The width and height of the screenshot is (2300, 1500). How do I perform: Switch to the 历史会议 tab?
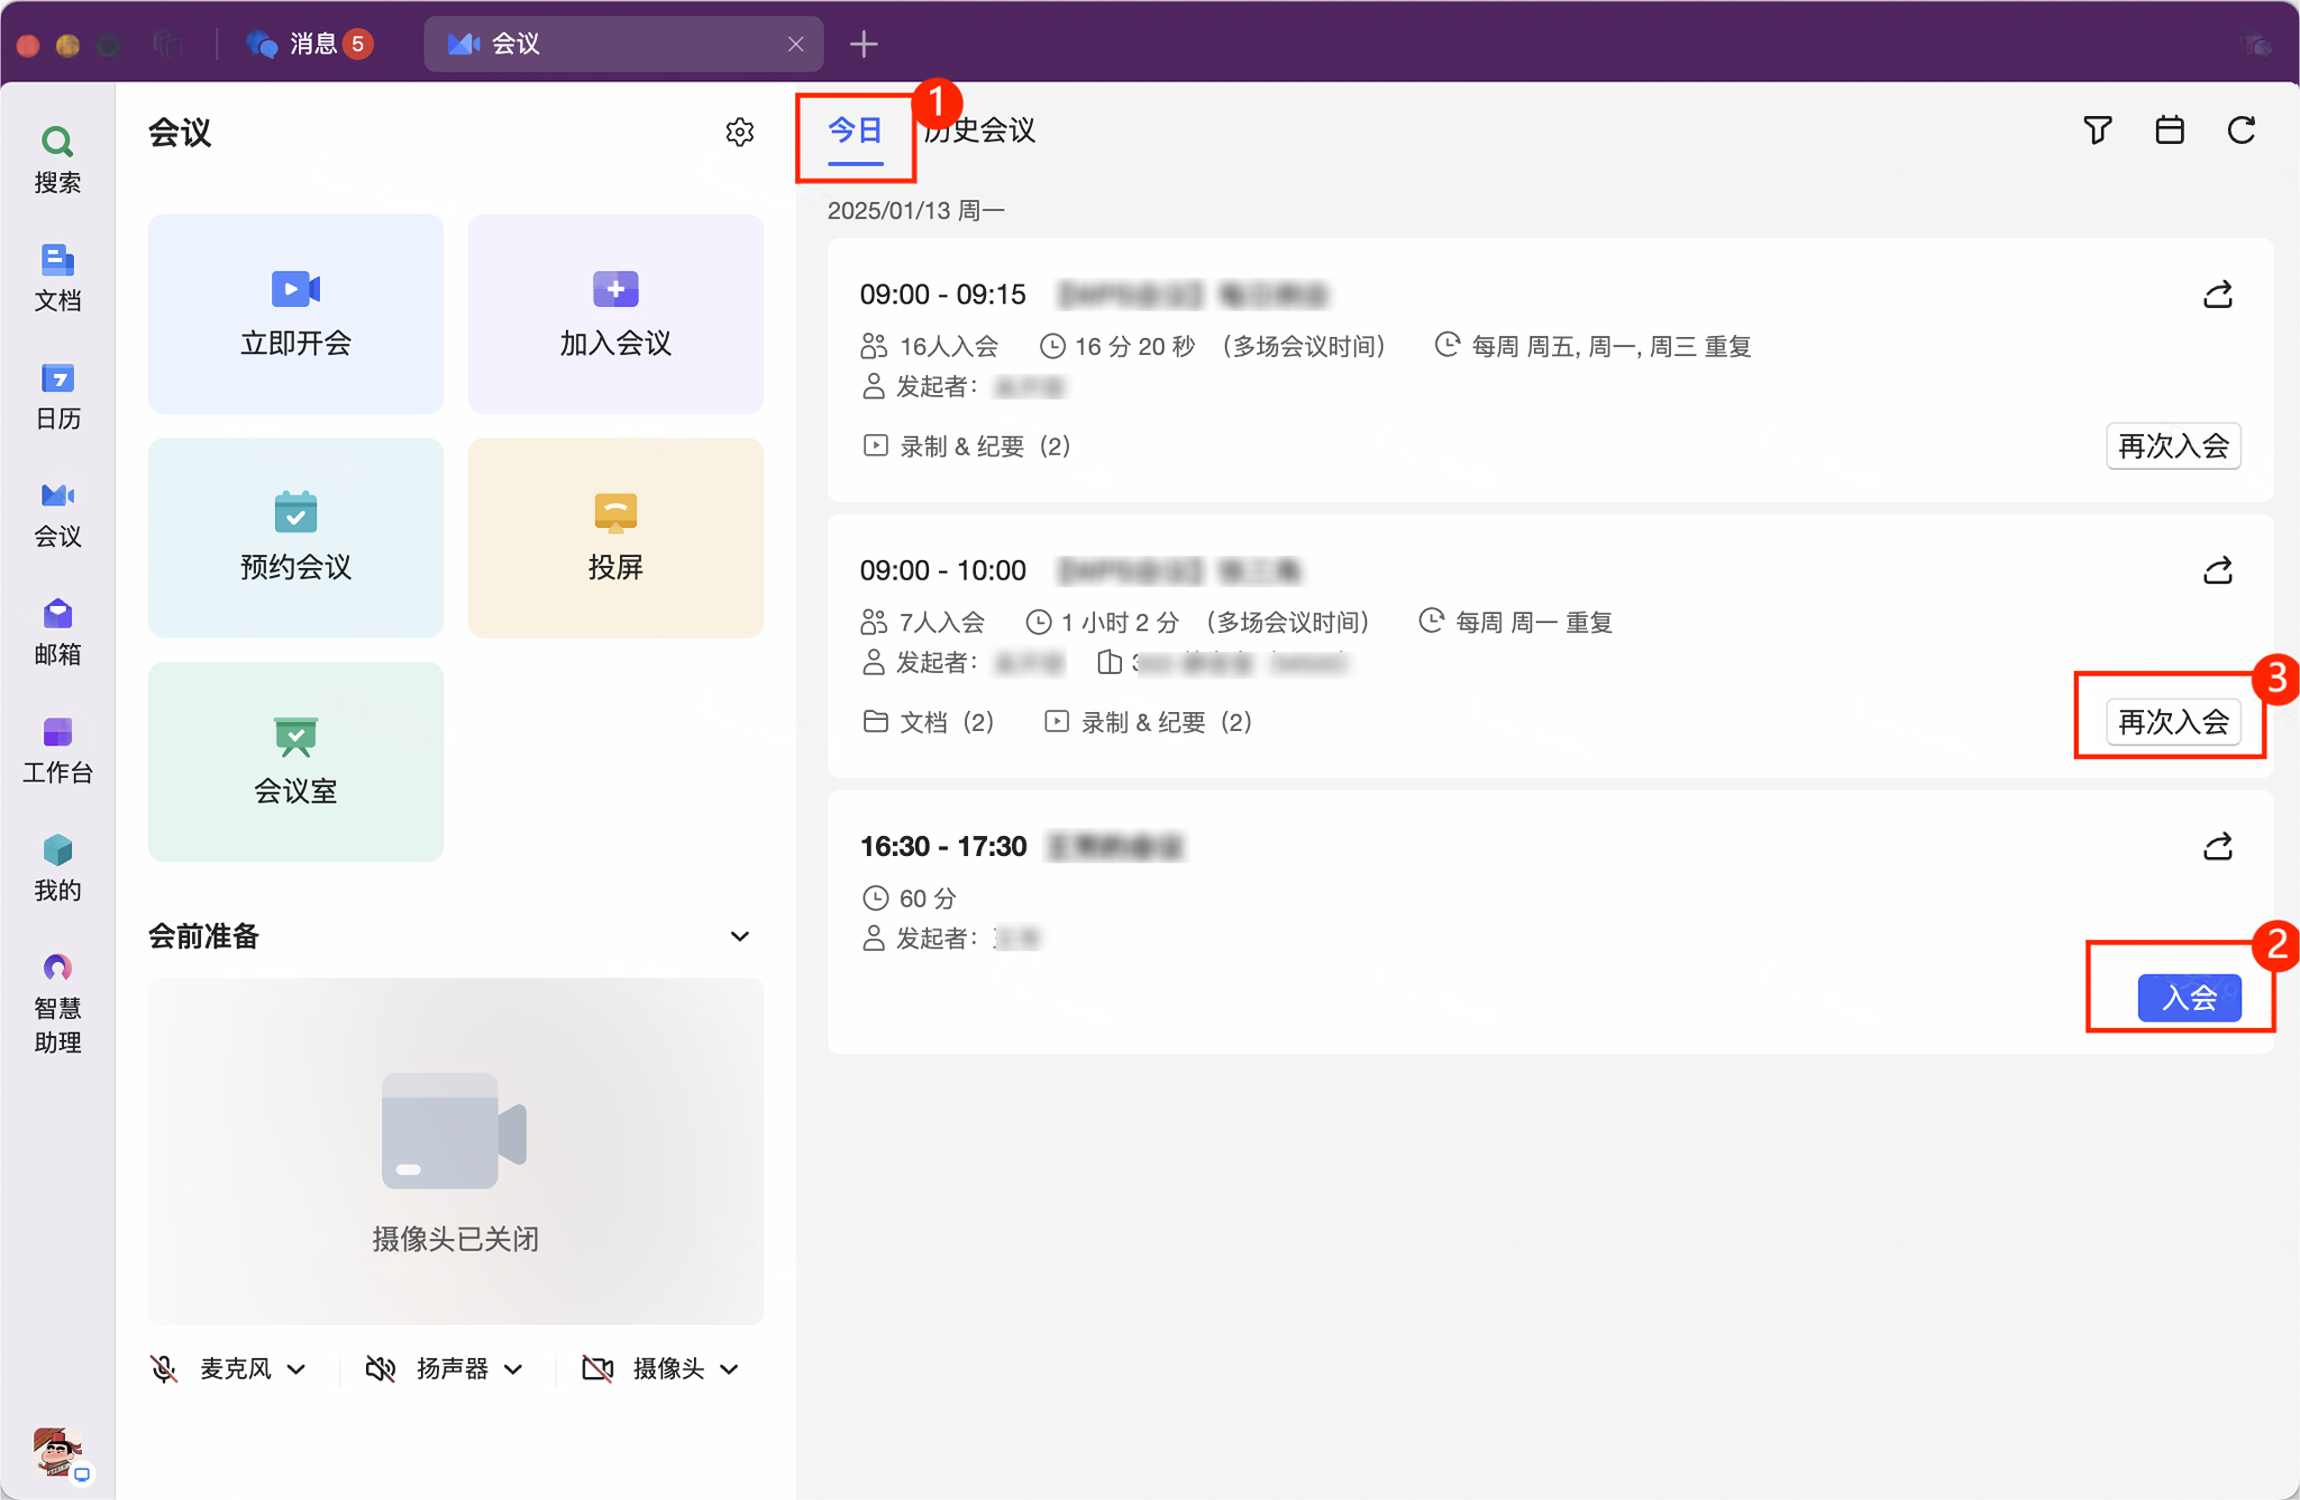(985, 130)
